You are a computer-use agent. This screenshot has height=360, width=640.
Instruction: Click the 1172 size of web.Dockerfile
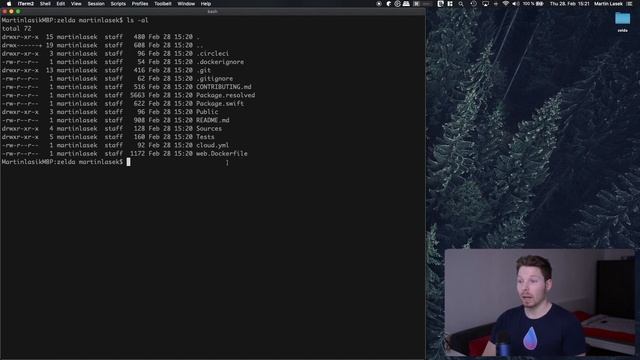coord(138,153)
